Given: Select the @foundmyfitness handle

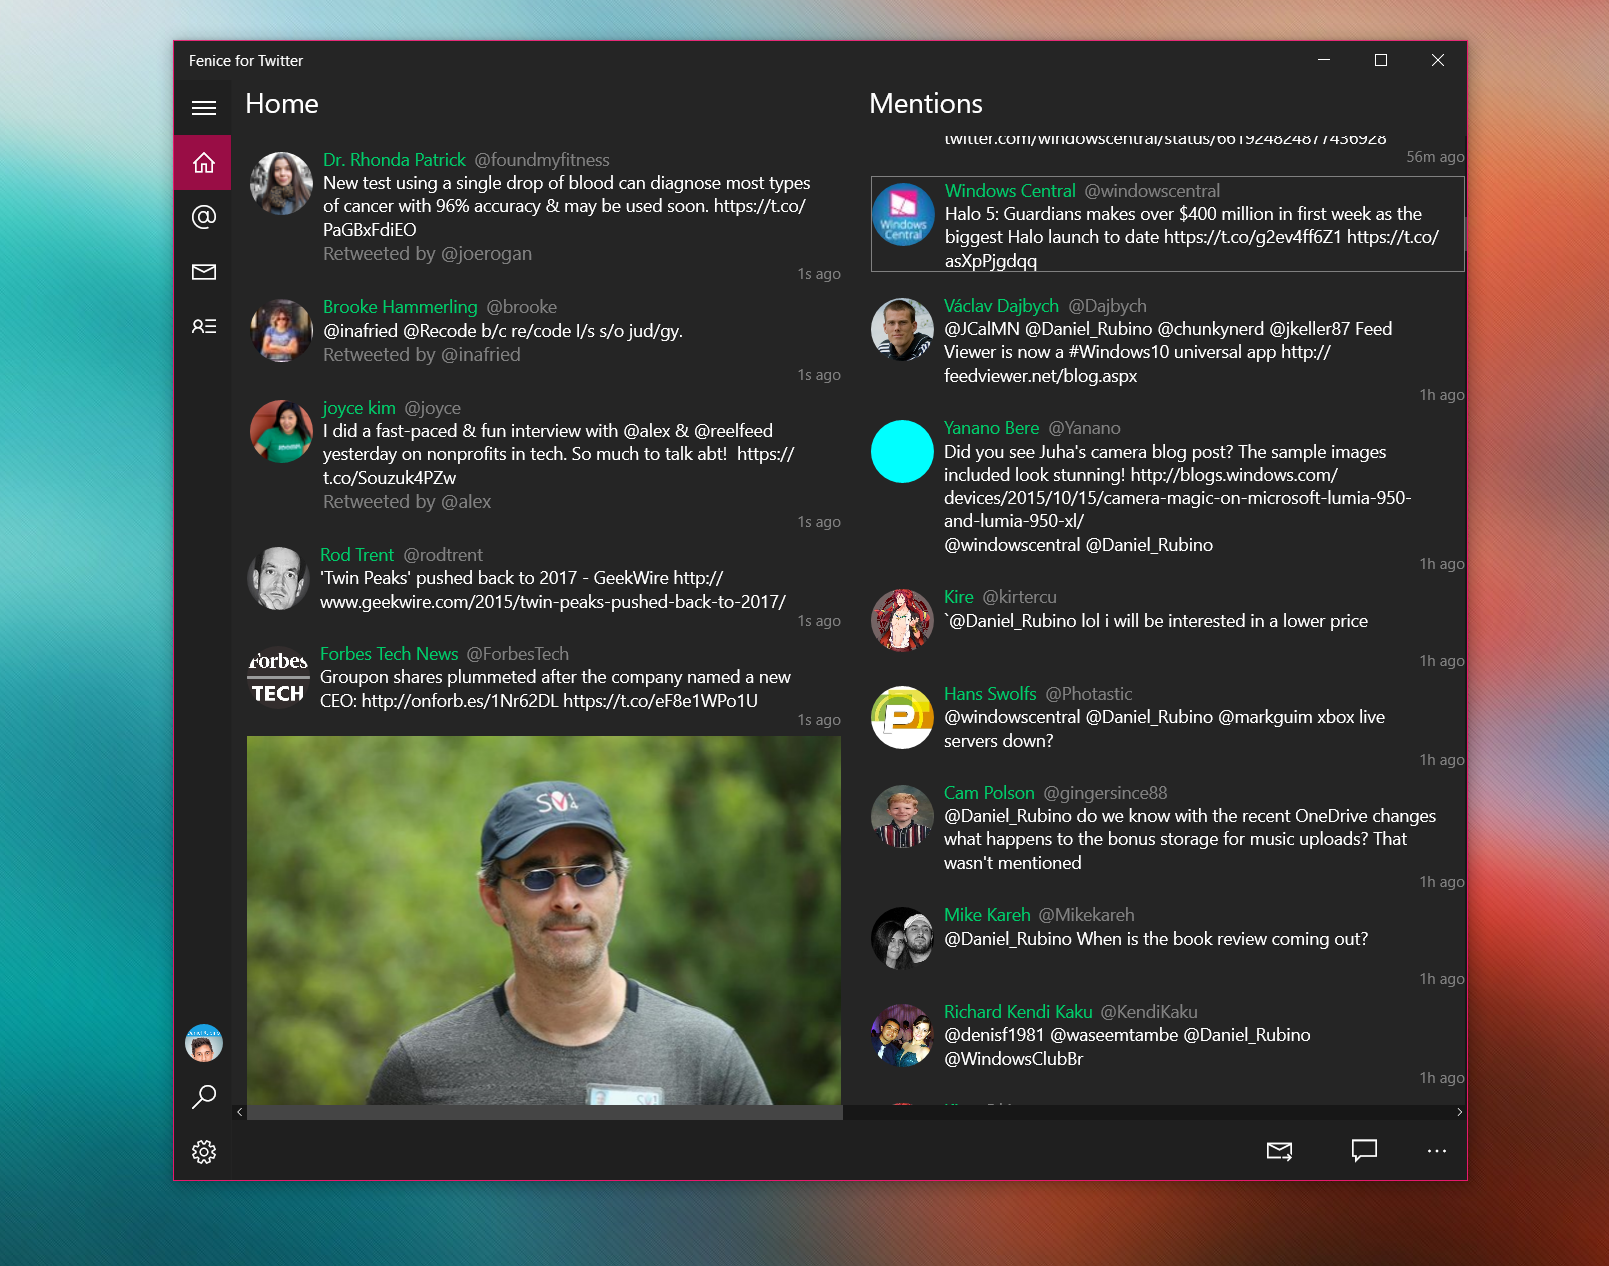Looking at the screenshot, I should coord(541,160).
